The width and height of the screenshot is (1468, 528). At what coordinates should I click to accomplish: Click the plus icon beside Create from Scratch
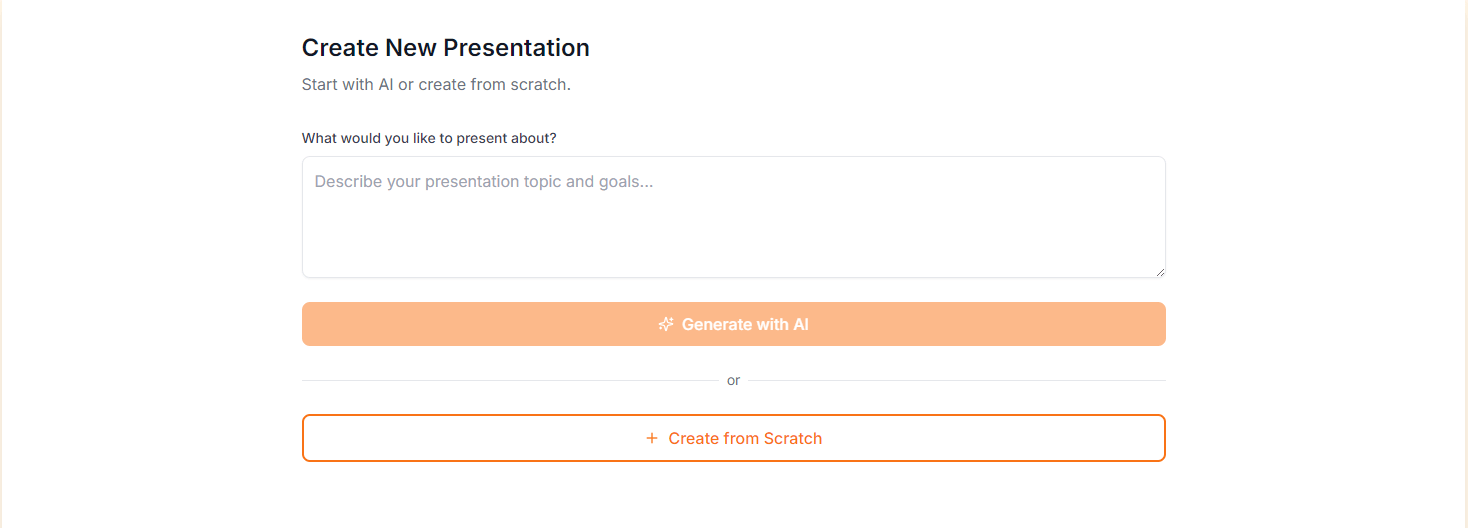tap(652, 438)
